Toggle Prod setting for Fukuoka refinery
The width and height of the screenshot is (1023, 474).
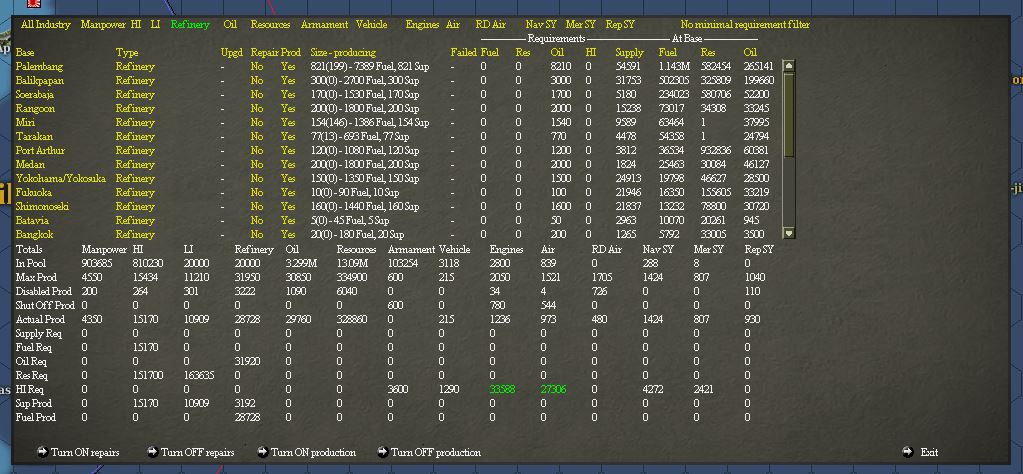pos(288,192)
